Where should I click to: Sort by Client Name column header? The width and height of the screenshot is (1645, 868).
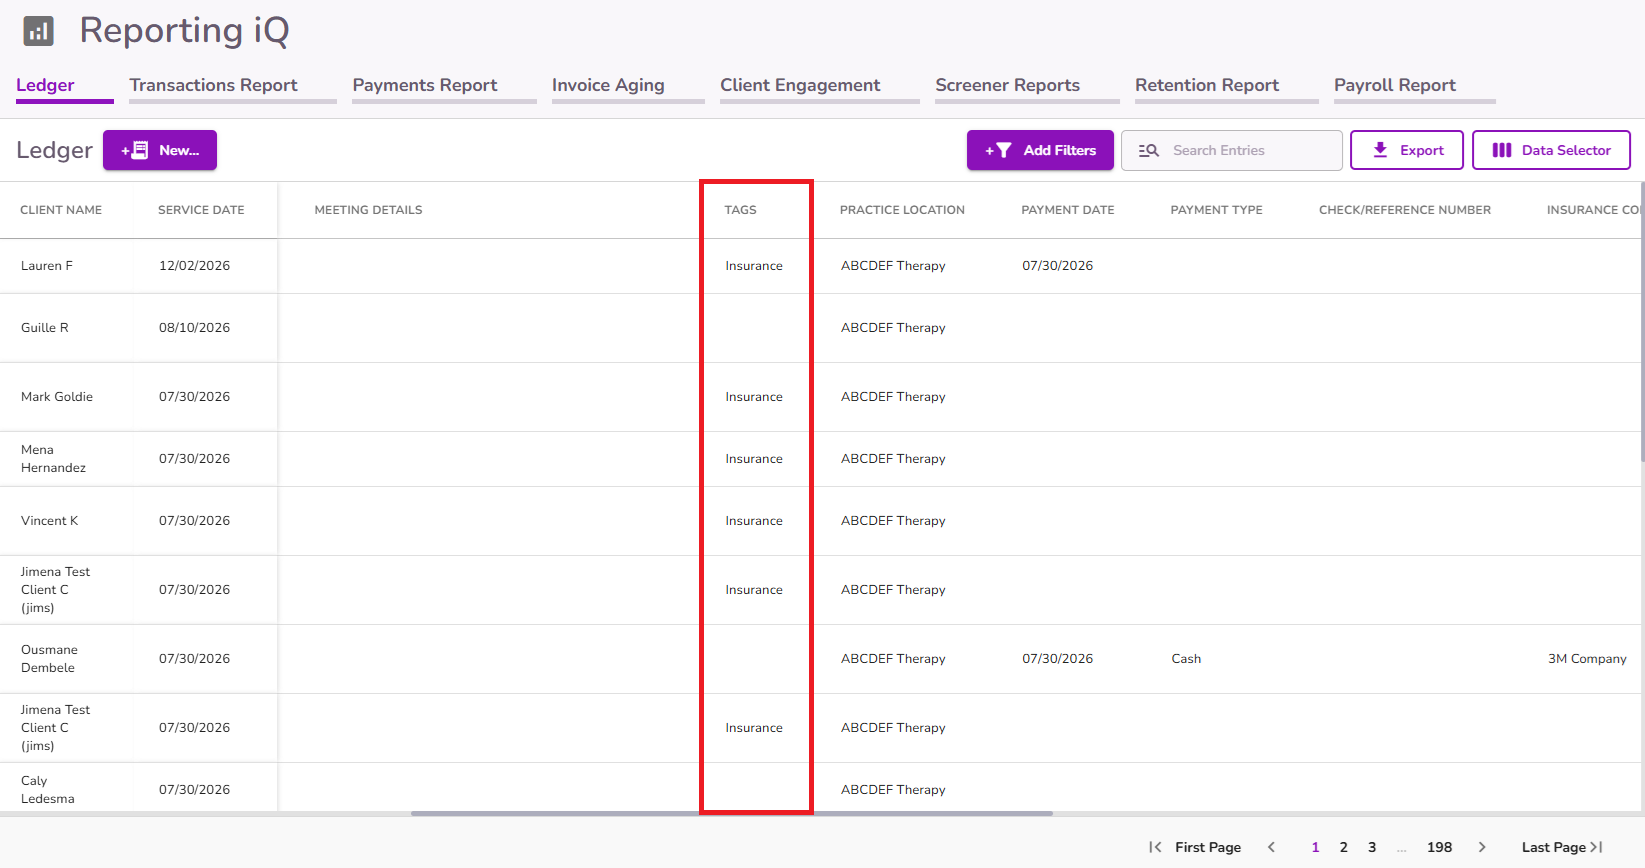coord(61,210)
